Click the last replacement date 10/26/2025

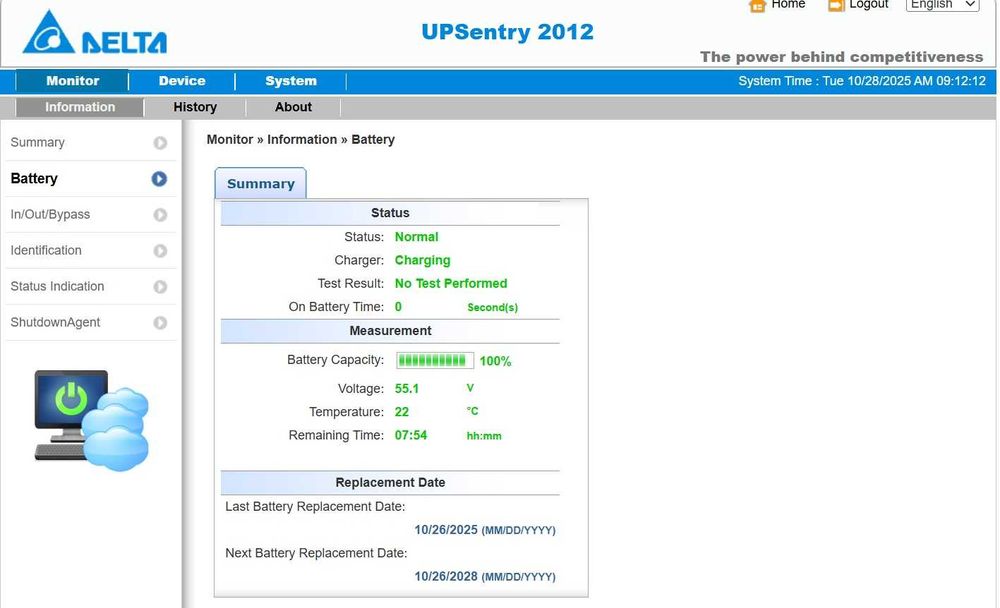446,530
